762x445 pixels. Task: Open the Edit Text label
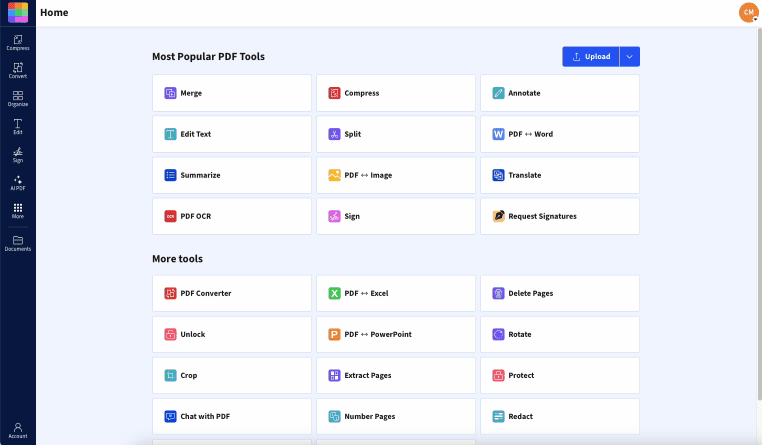pyautogui.click(x=196, y=134)
